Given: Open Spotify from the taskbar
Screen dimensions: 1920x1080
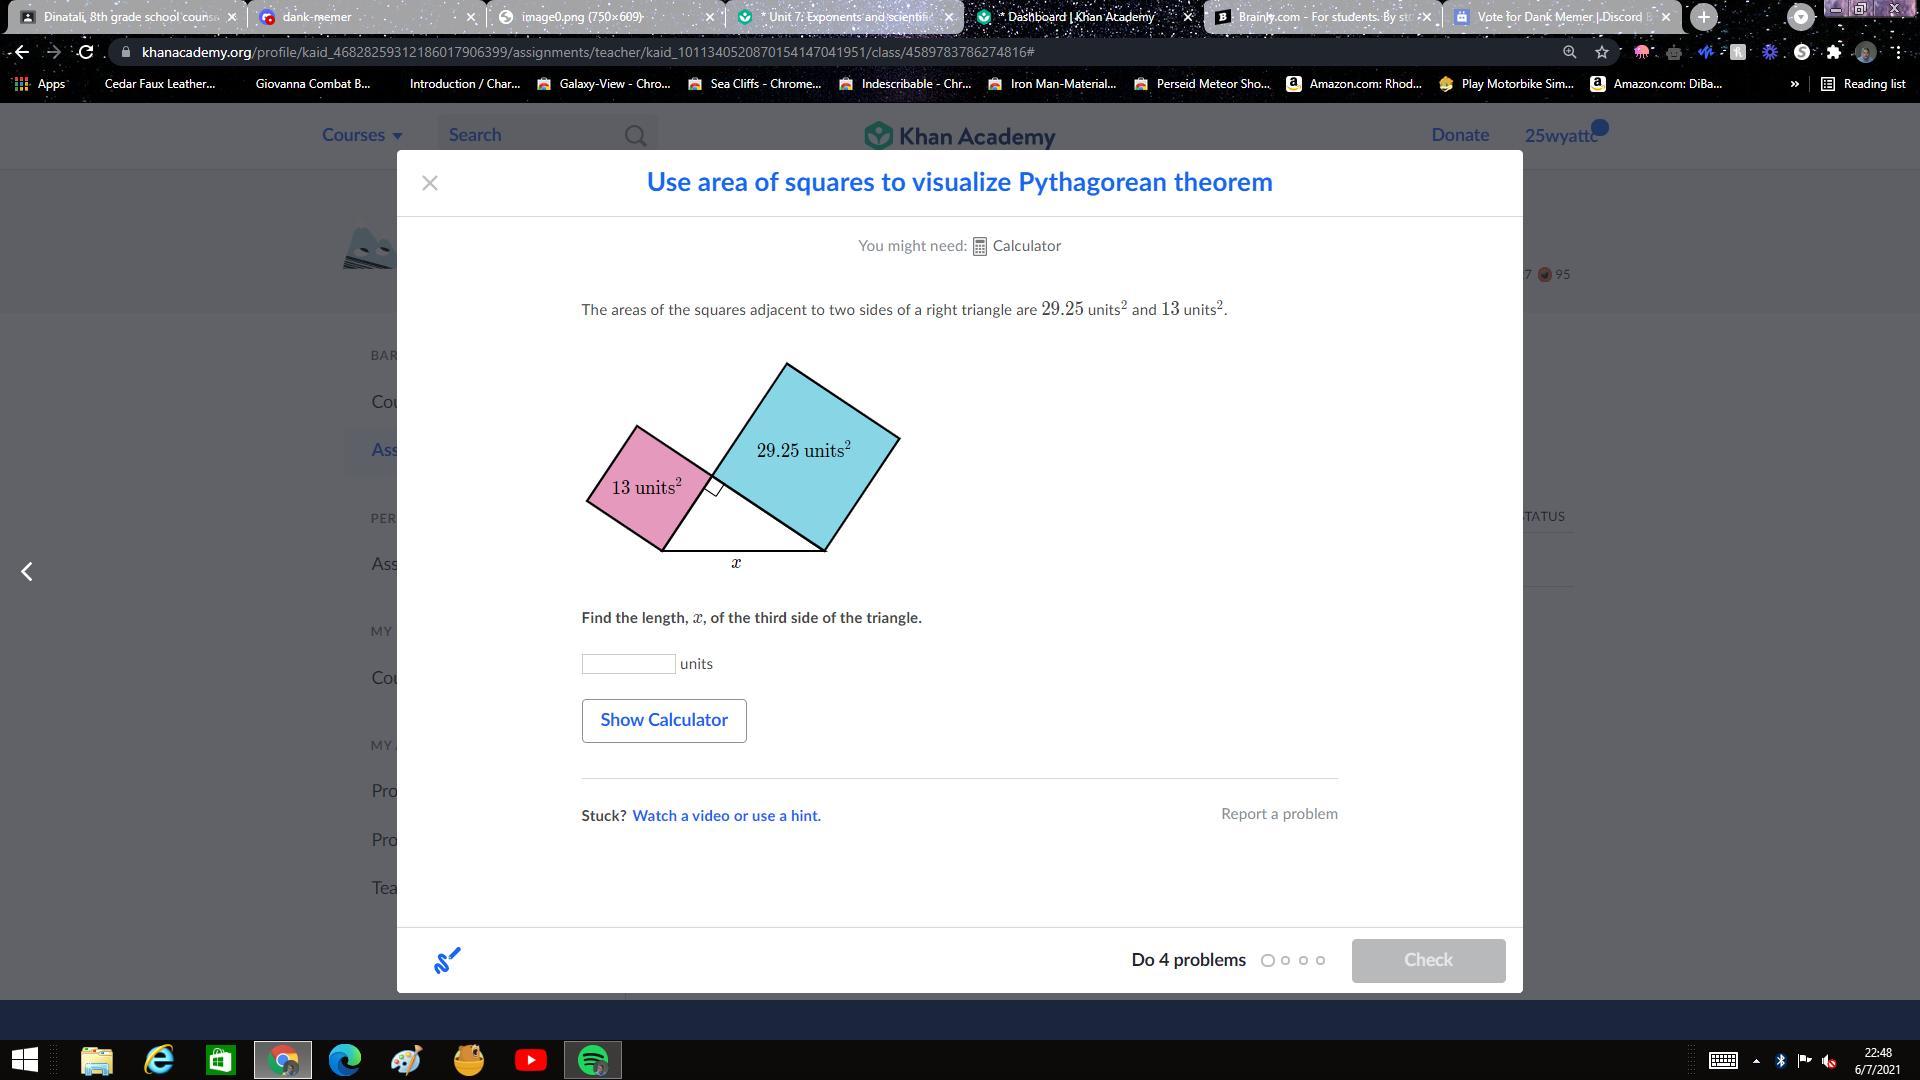Looking at the screenshot, I should pos(593,1060).
